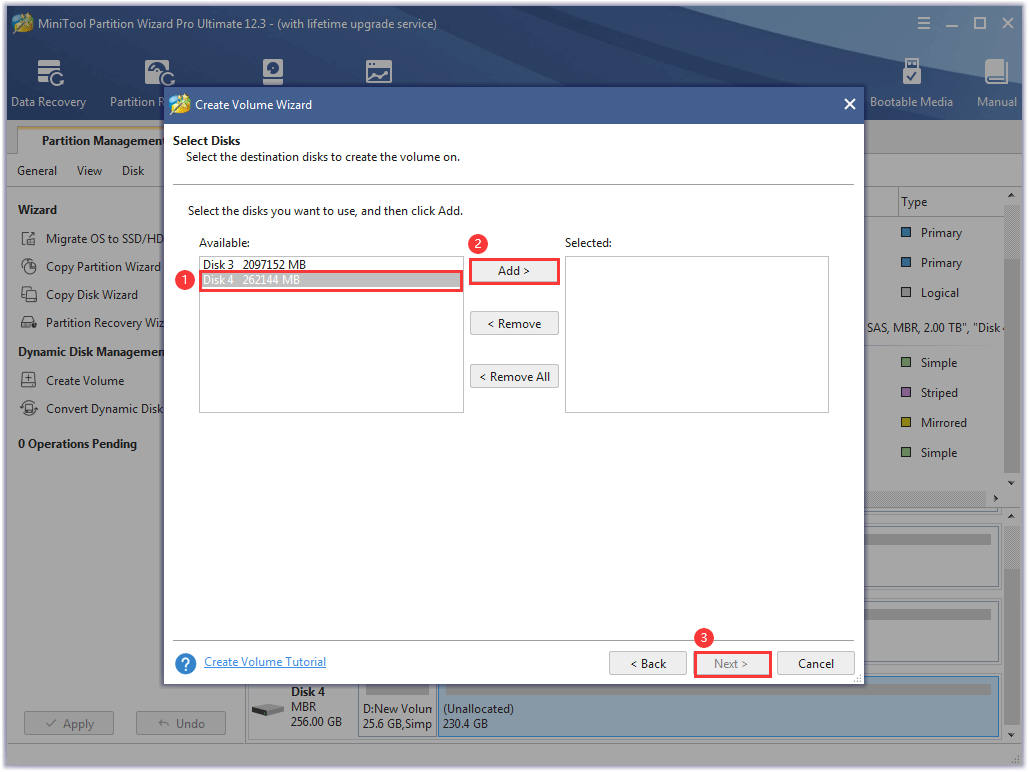1029x772 pixels.
Task: Click the < Remove button
Action: (514, 324)
